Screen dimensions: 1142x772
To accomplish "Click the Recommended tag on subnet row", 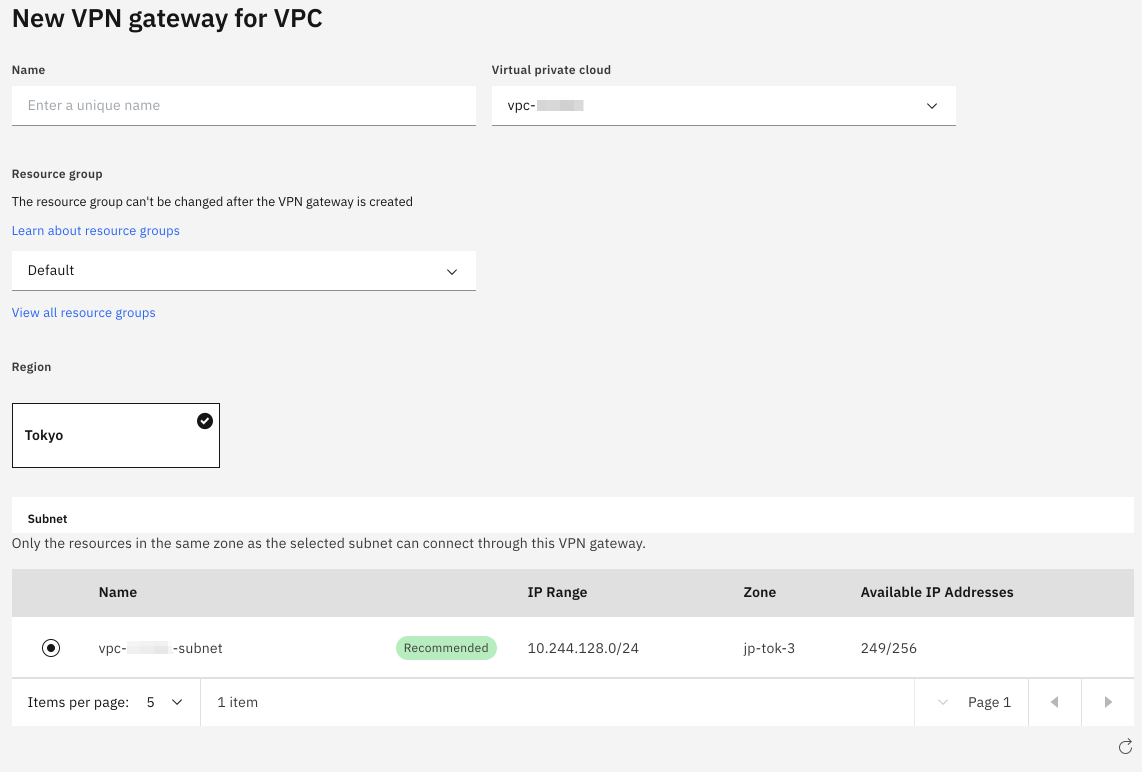I will click(x=446, y=648).
